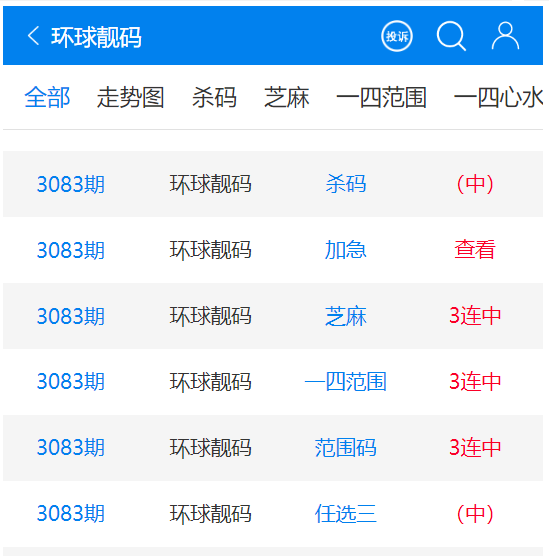Click the 环球靓码 header title
The height and width of the screenshot is (556, 549).
(x=96, y=37)
